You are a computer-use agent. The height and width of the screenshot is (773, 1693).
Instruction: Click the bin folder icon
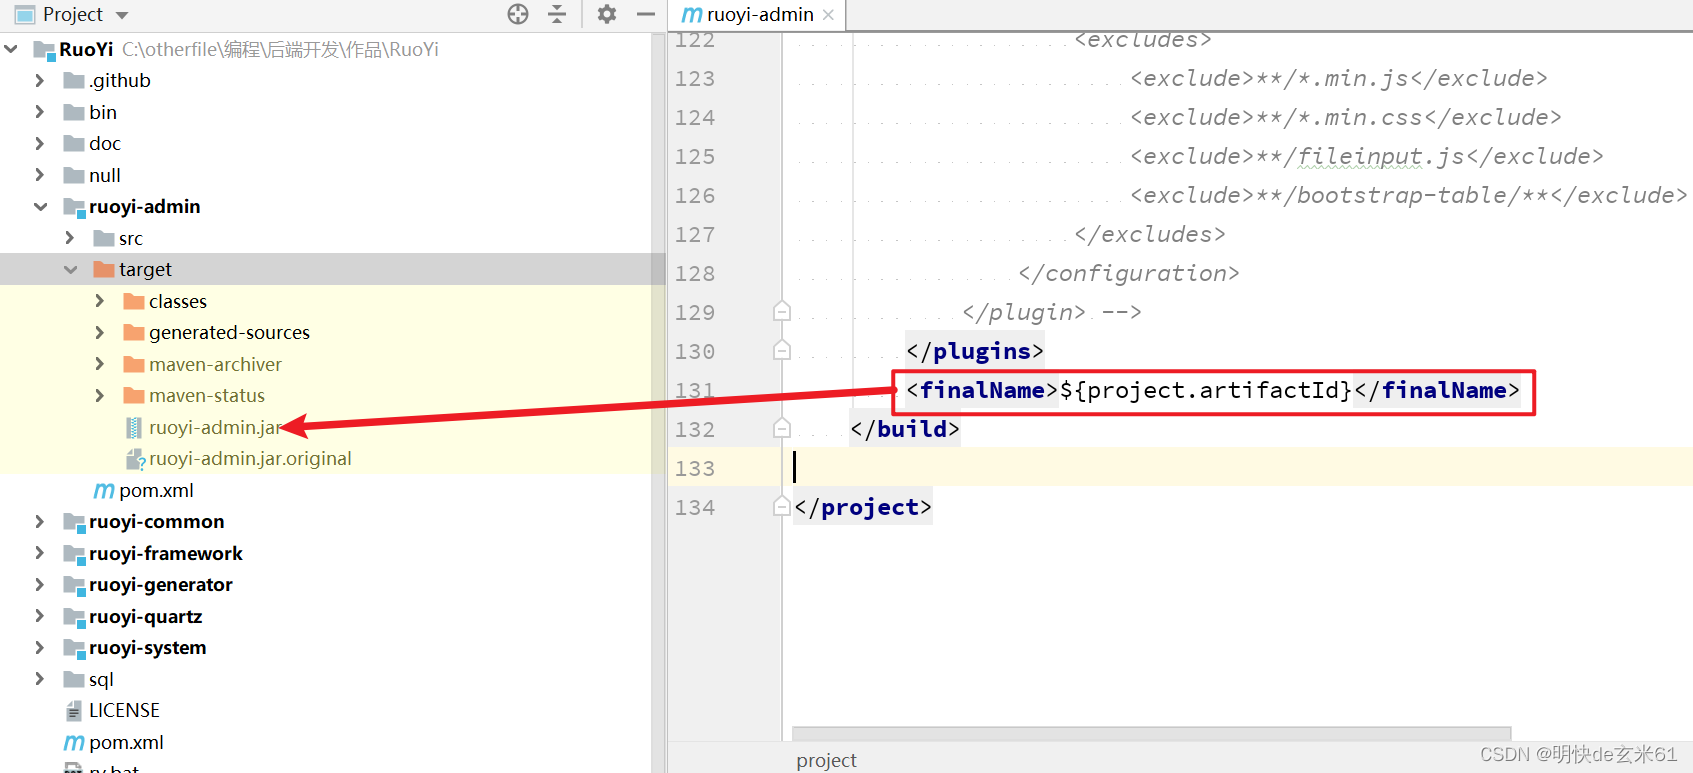[74, 112]
